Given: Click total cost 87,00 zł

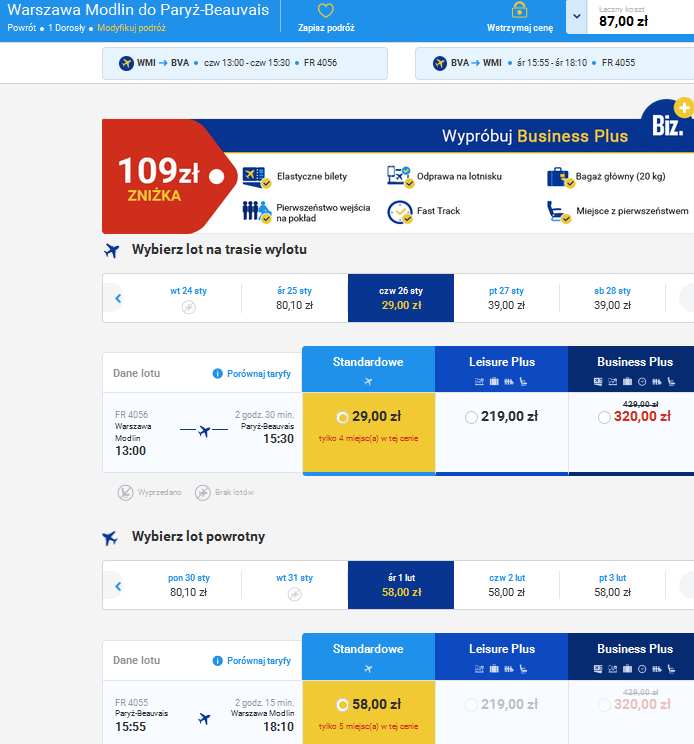Looking at the screenshot, I should (x=623, y=21).
